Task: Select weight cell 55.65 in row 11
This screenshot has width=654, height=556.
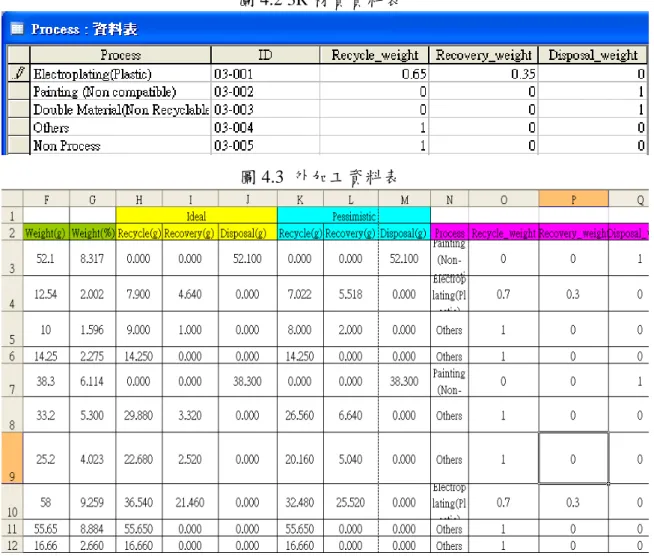Action: (46, 529)
